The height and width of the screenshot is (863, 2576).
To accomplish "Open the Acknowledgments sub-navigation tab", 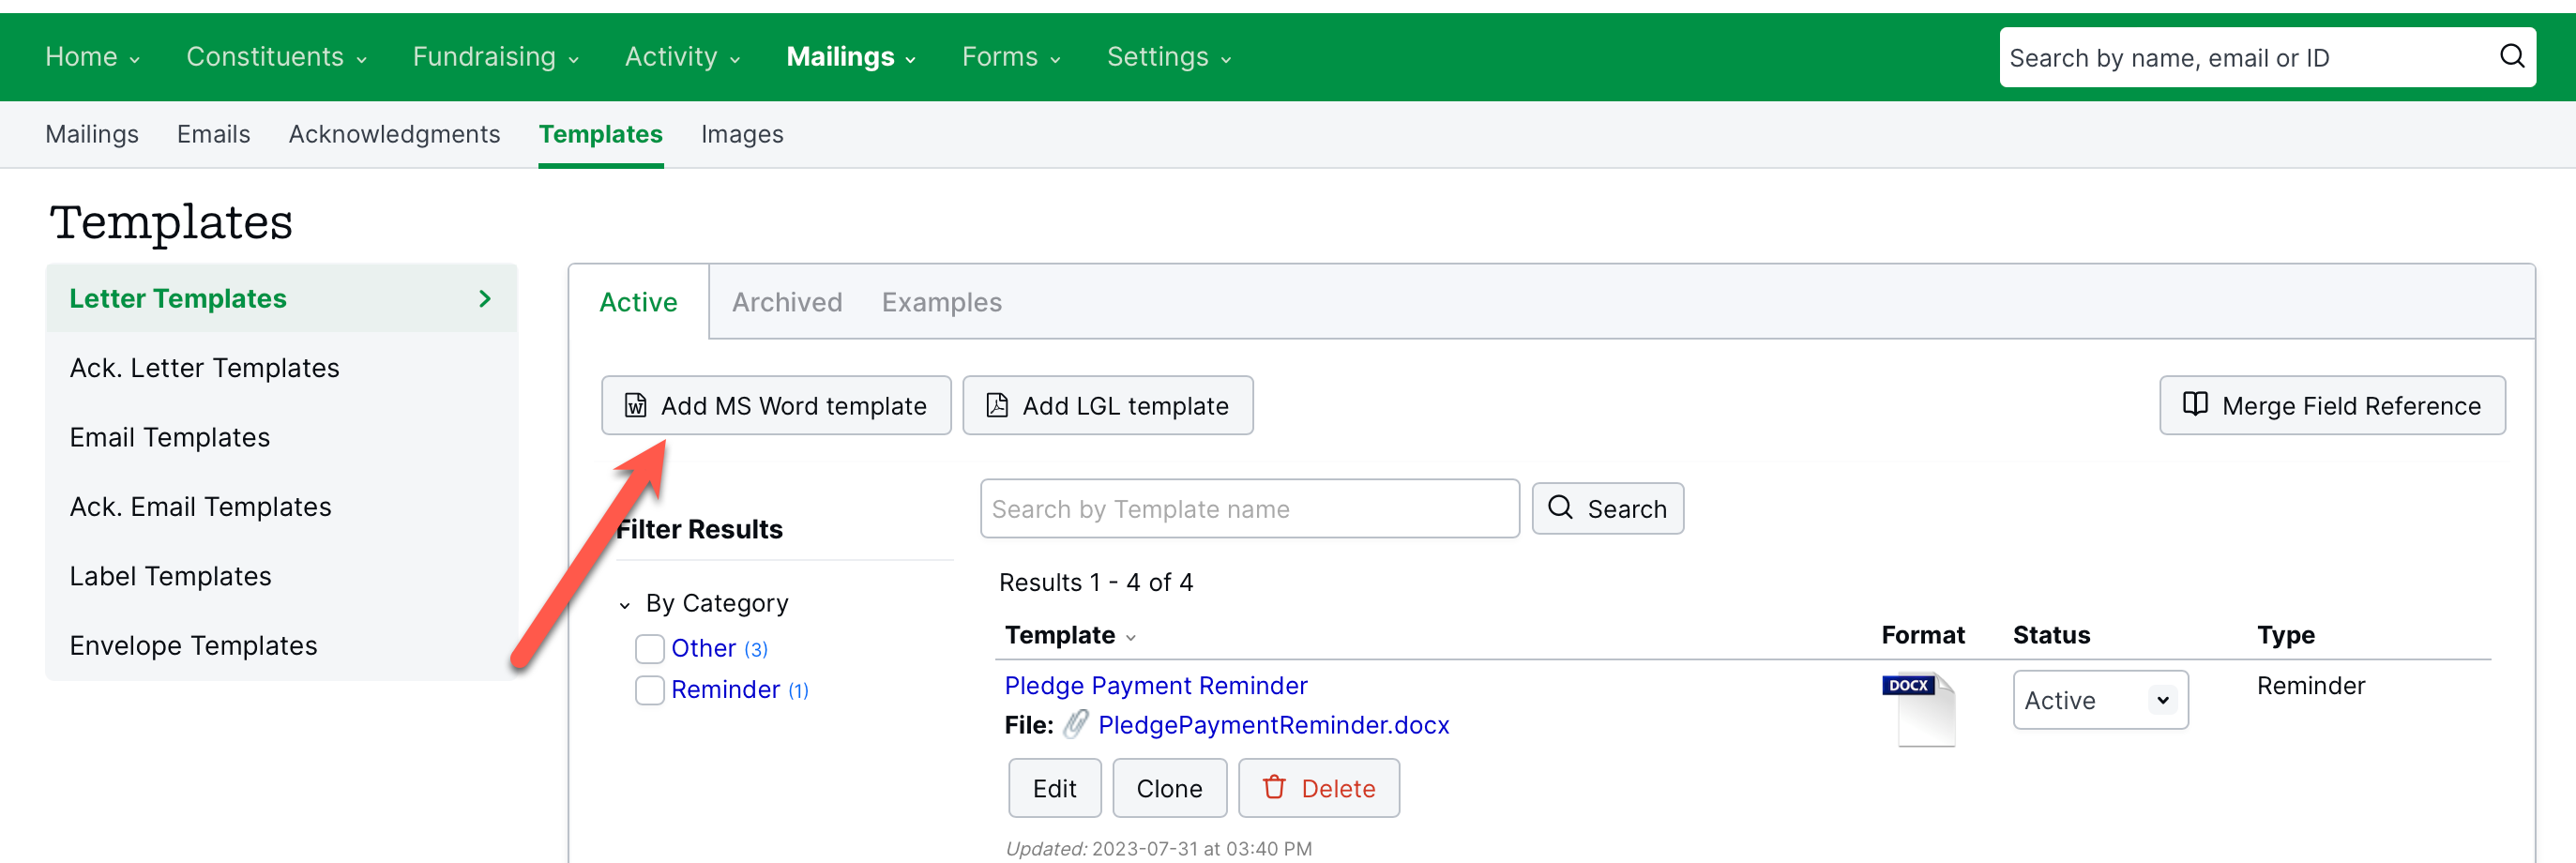I will pos(395,134).
